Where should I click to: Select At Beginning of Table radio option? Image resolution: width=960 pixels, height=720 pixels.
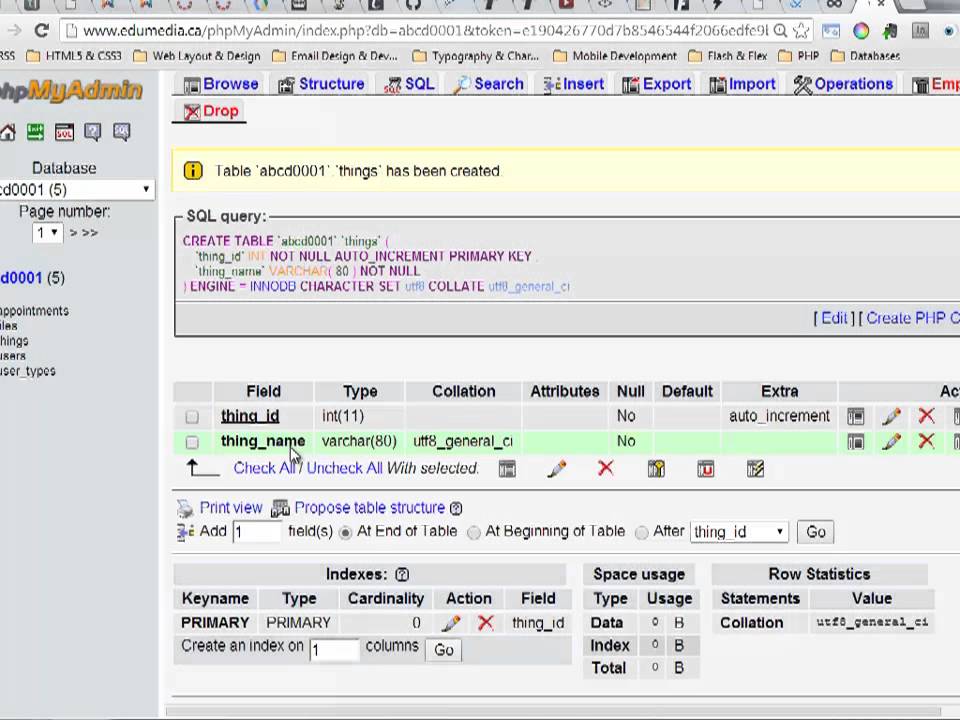(x=473, y=533)
